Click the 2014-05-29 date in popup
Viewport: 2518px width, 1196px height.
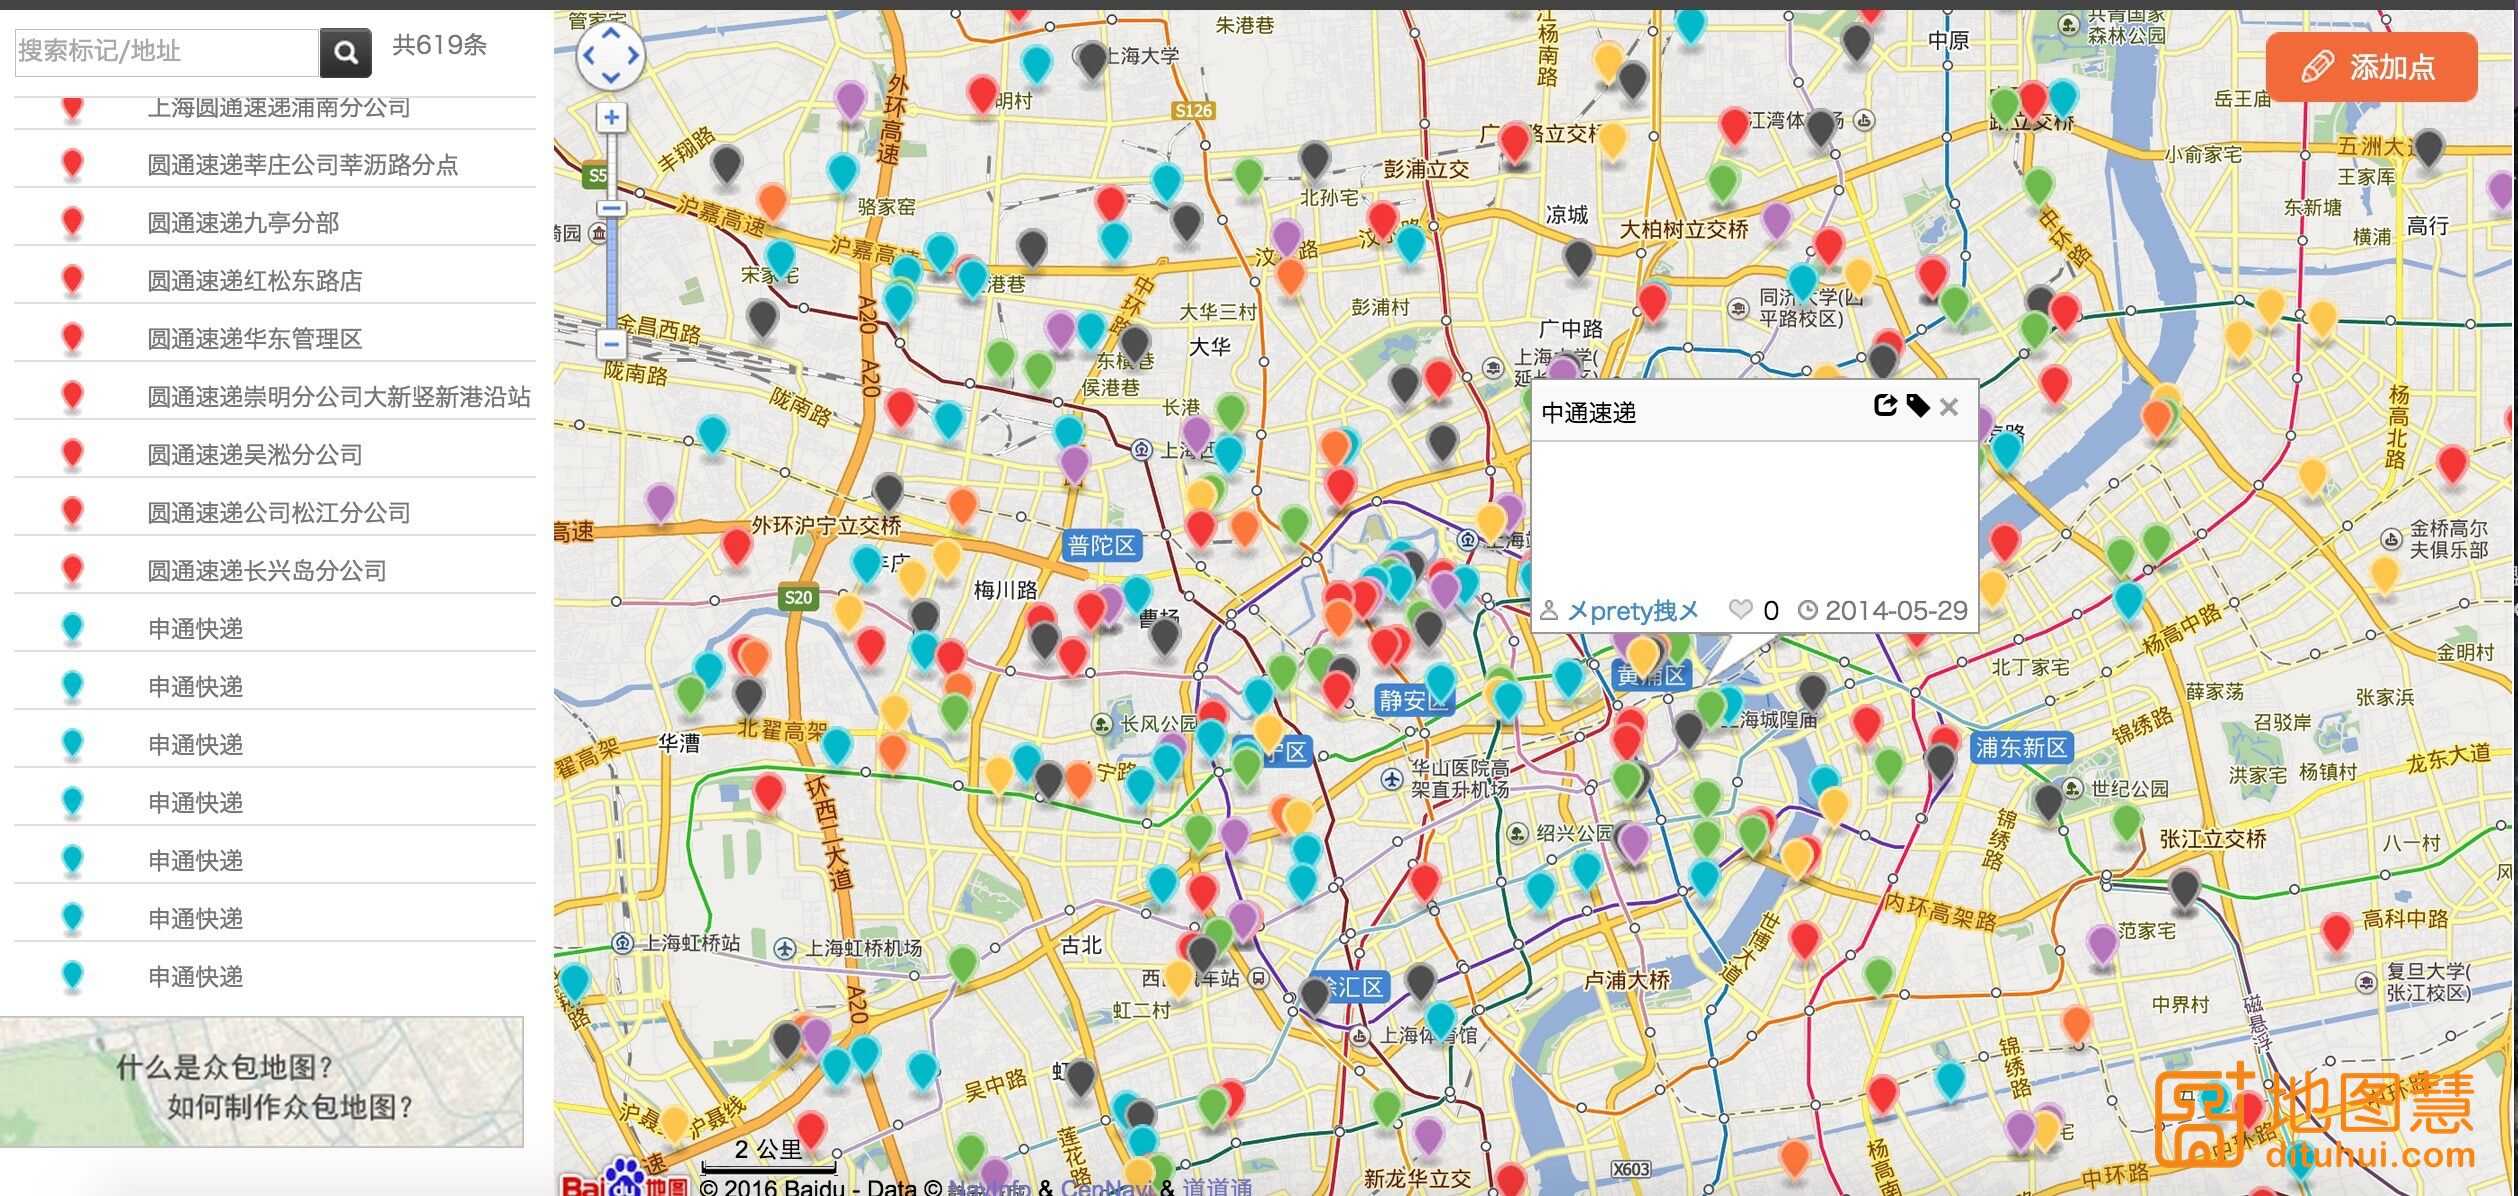[x=1895, y=611]
